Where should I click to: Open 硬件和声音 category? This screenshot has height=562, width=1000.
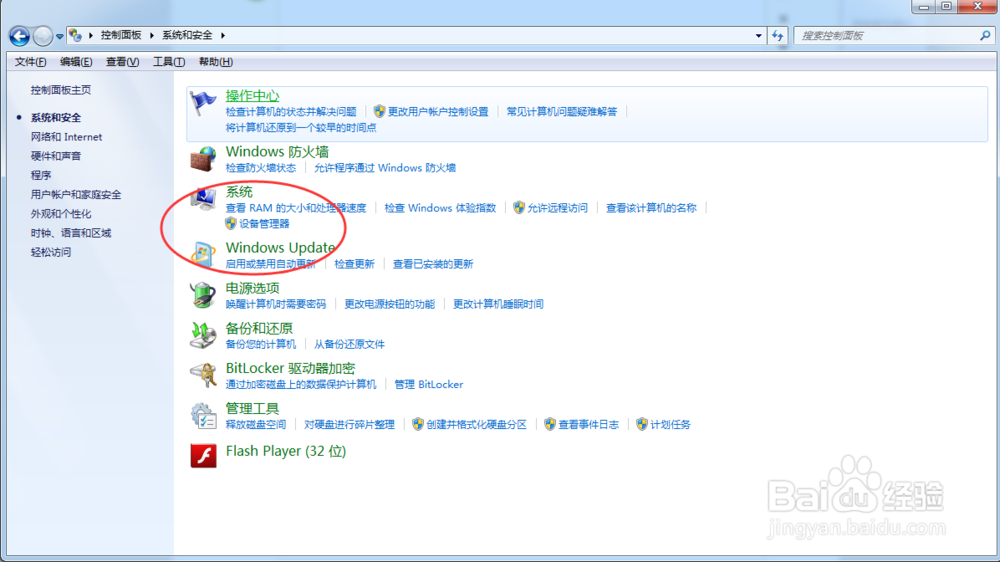coord(55,156)
